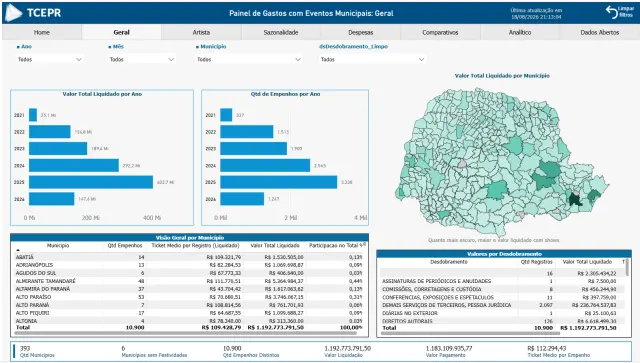
Task: Select ASSINATURAS DE PERIÓDICOS E ANUIDADES row
Action: pos(502,281)
